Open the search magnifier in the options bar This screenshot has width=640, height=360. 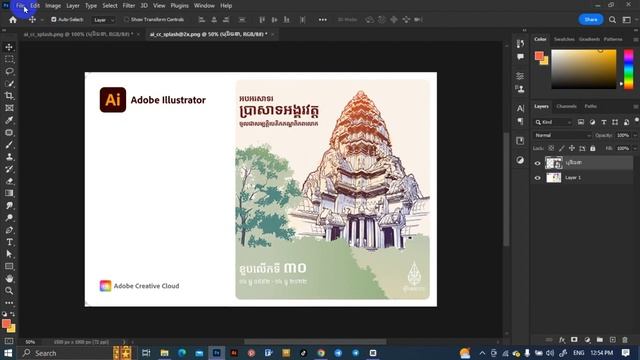pyautogui.click(x=612, y=20)
